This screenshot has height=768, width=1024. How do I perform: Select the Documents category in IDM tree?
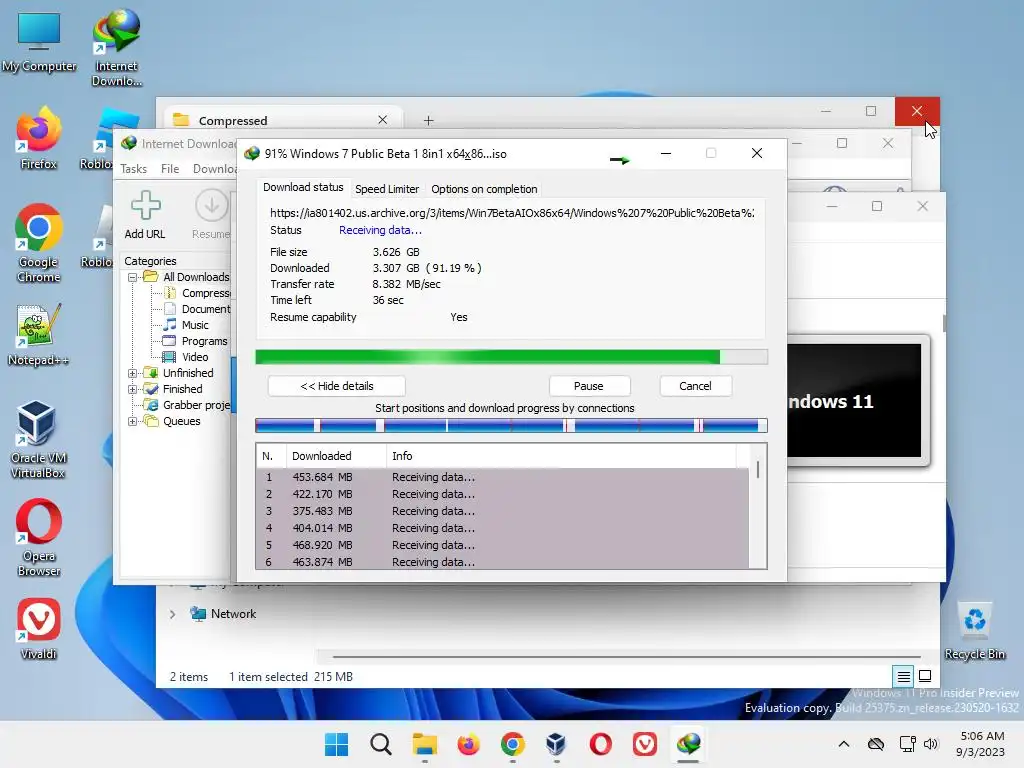(205, 309)
